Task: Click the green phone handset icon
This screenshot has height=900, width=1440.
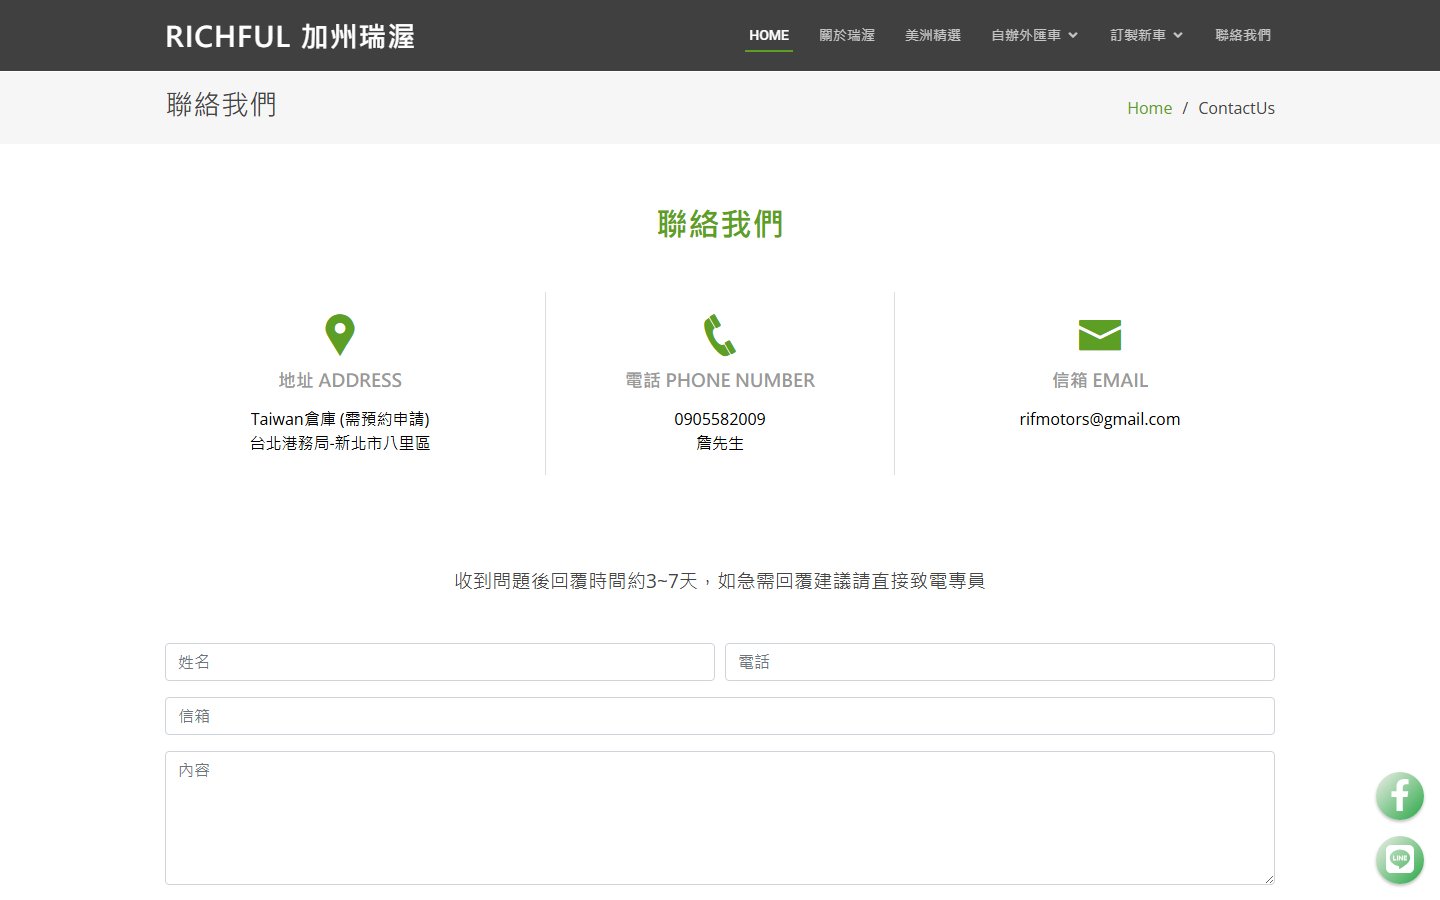Action: pos(719,335)
